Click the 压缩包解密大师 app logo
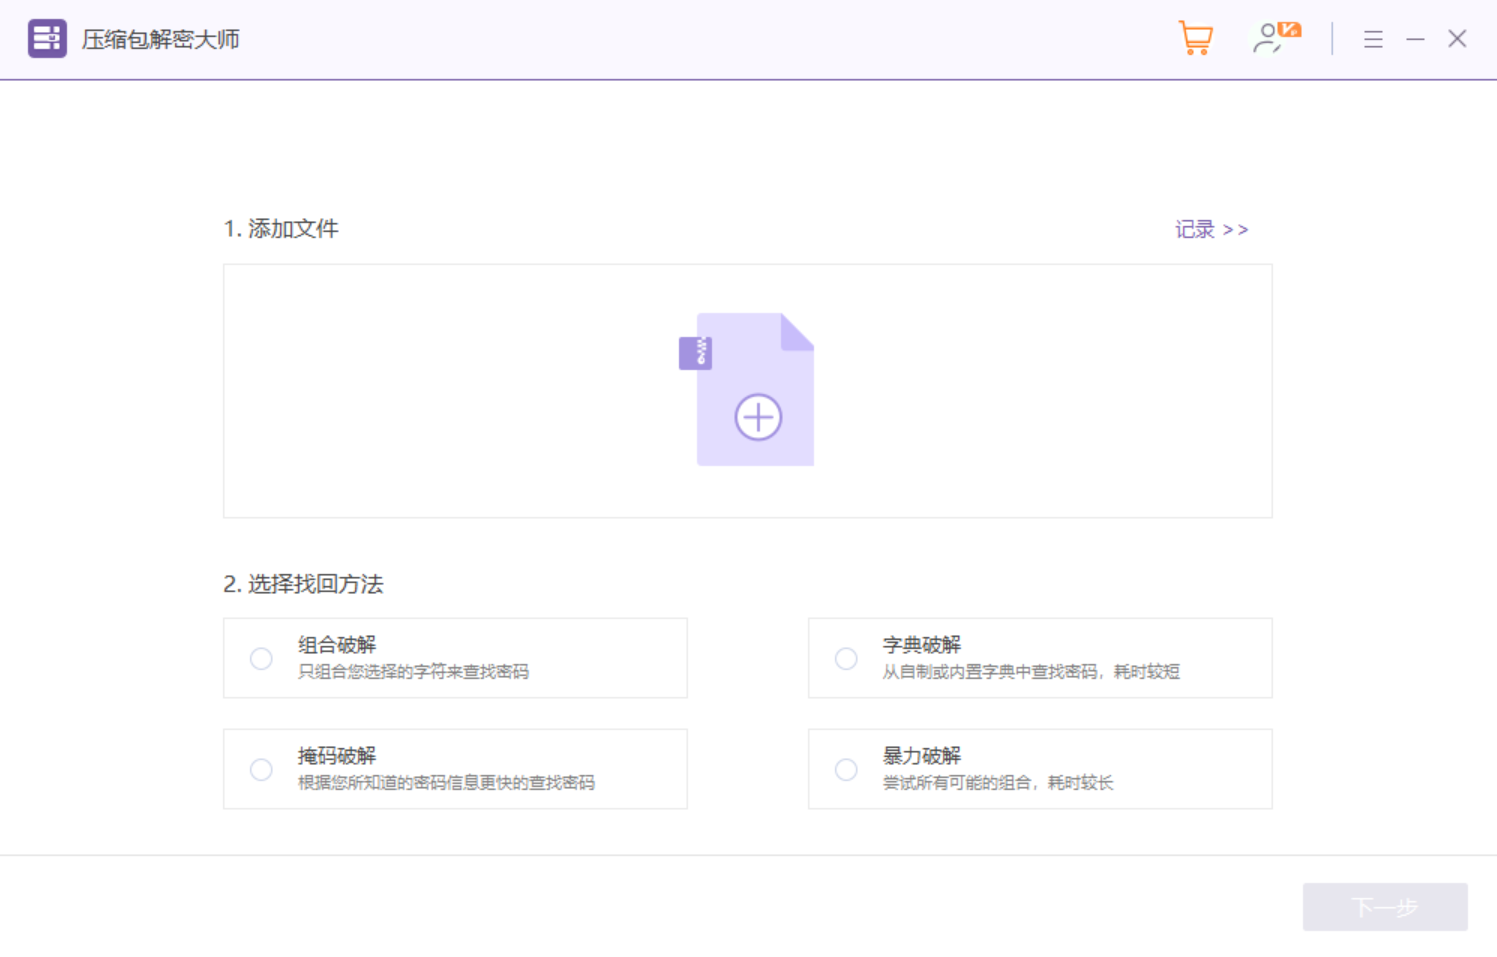 tap(46, 38)
